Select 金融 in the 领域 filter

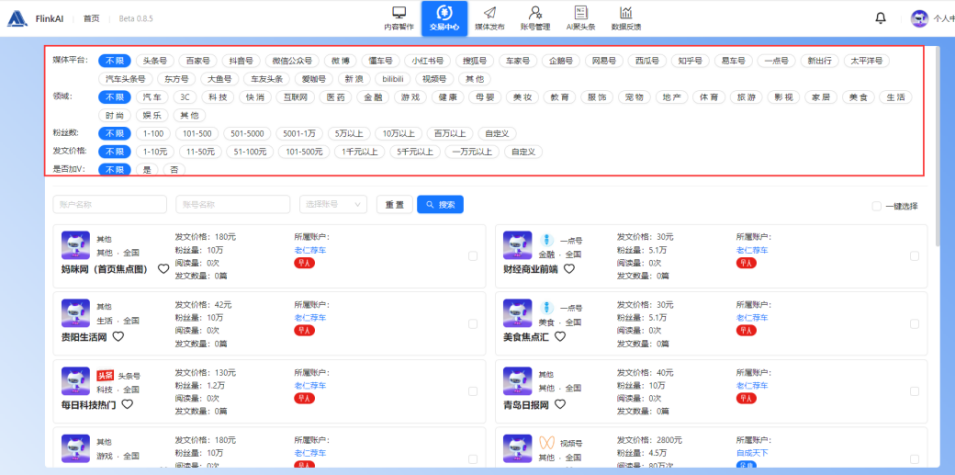tap(372, 97)
